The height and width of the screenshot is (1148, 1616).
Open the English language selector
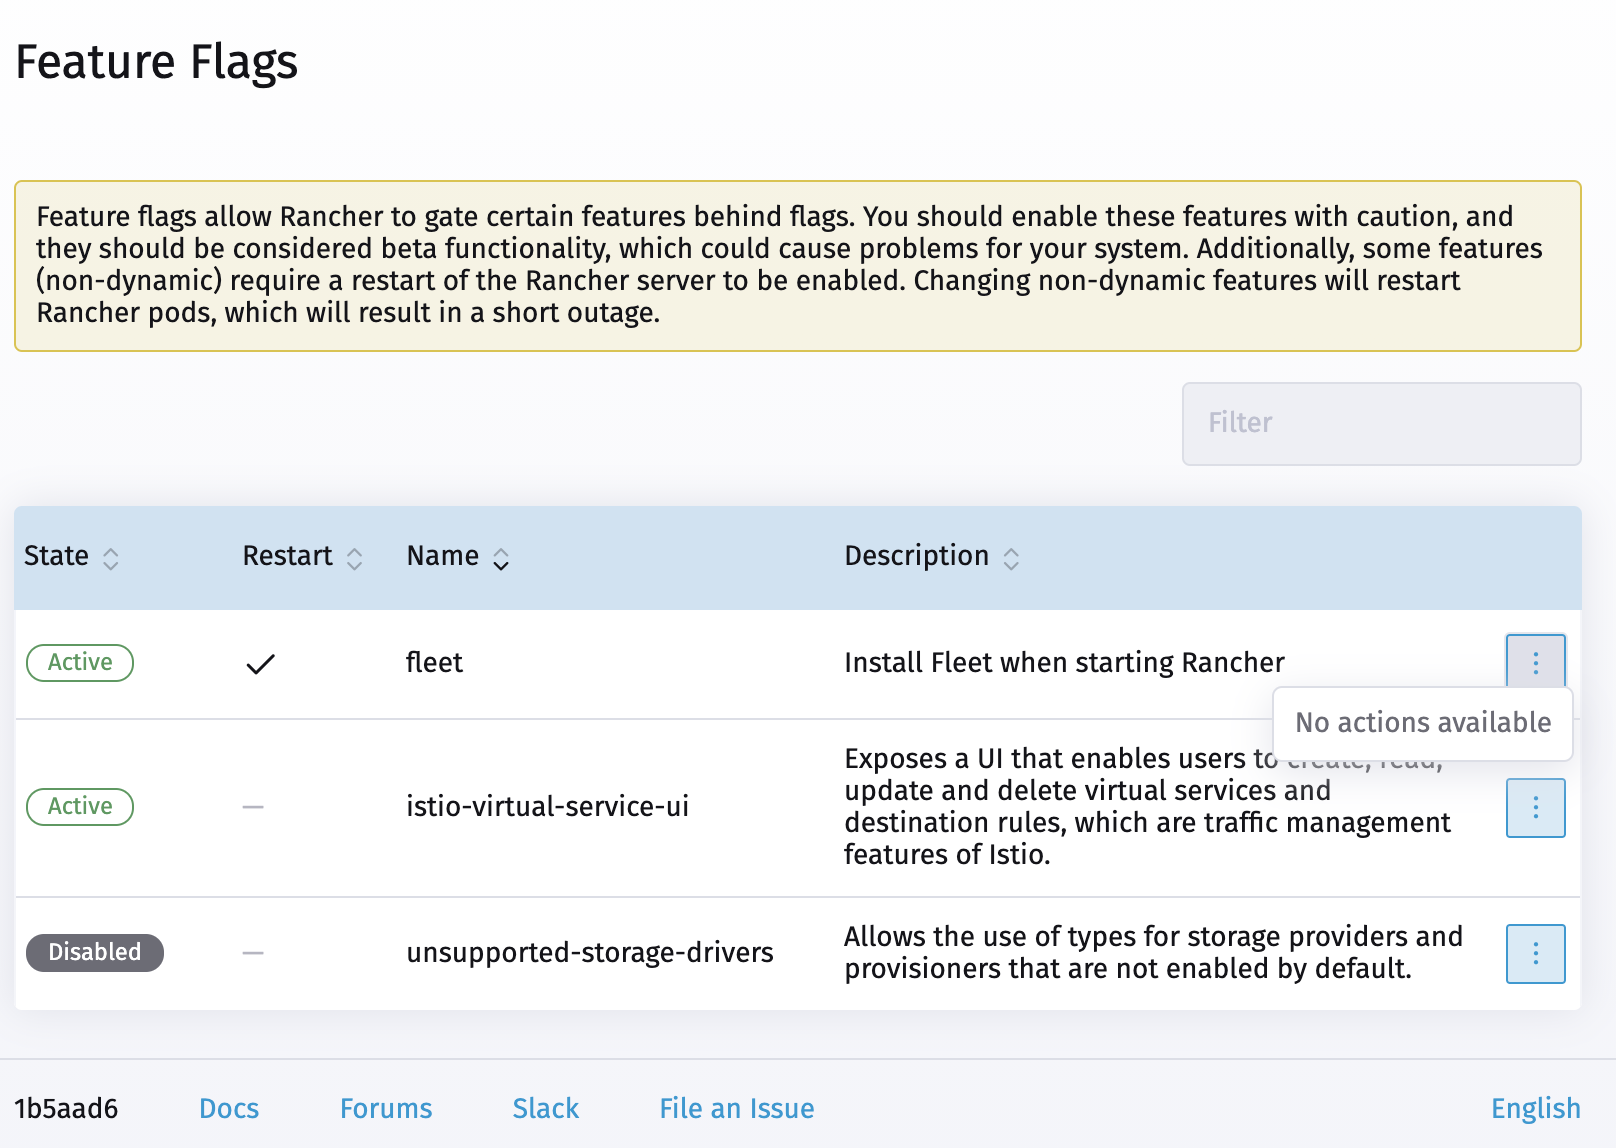[x=1534, y=1108]
